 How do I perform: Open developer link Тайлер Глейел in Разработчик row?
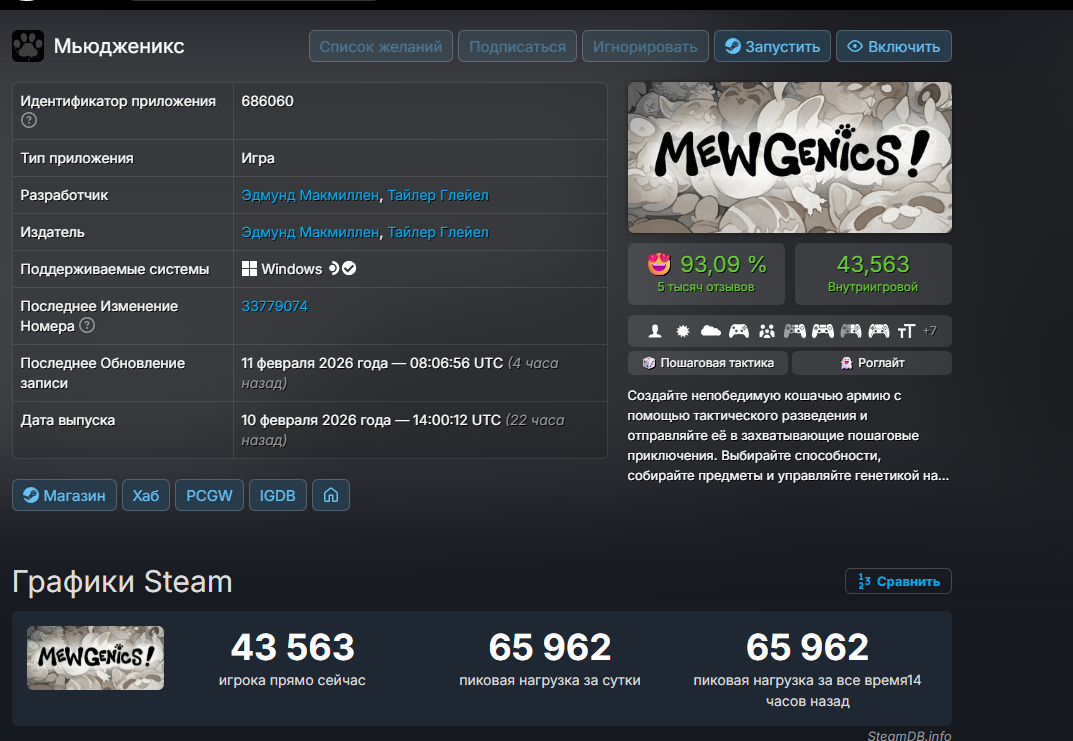pyautogui.click(x=438, y=196)
